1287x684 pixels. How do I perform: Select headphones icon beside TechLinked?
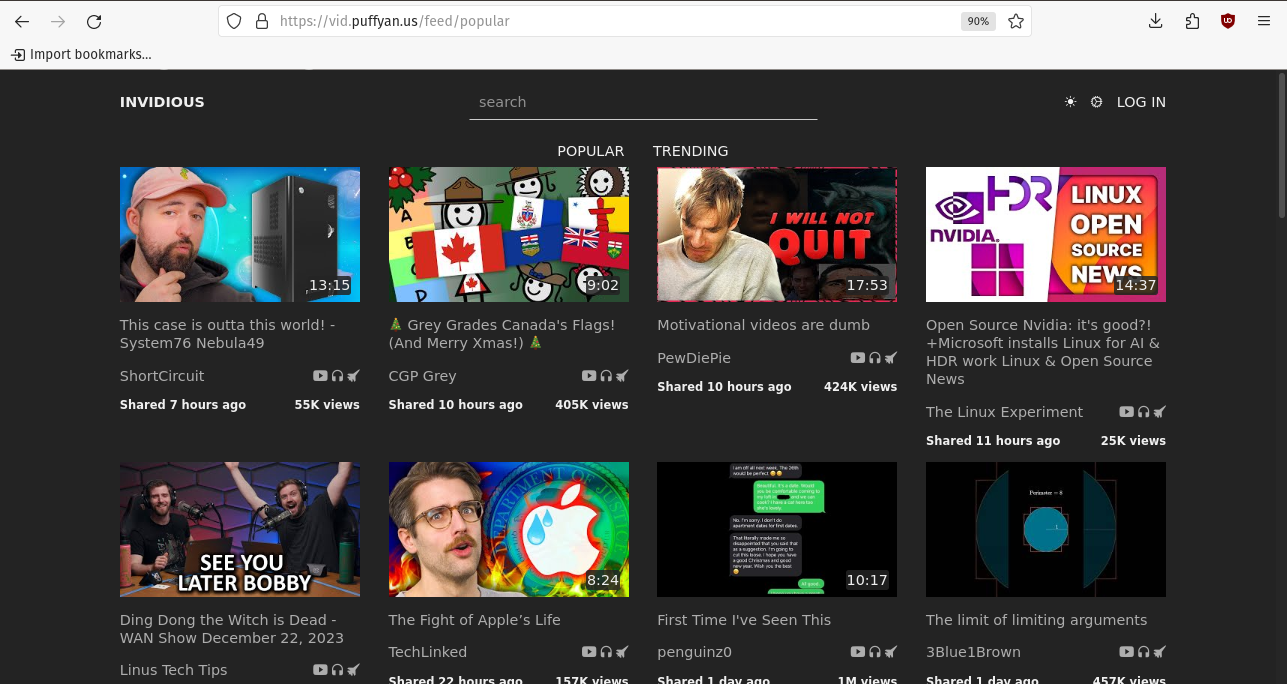606,652
